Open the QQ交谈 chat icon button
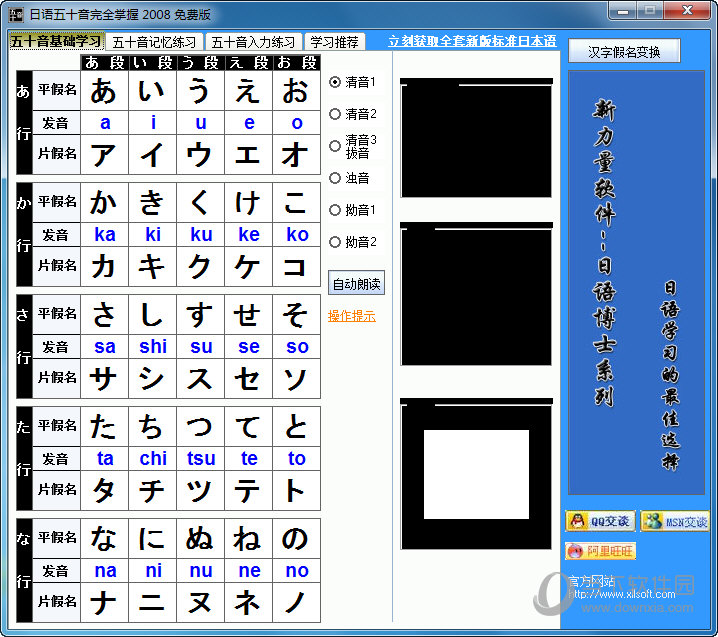The width and height of the screenshot is (718, 637). pyautogui.click(x=600, y=521)
